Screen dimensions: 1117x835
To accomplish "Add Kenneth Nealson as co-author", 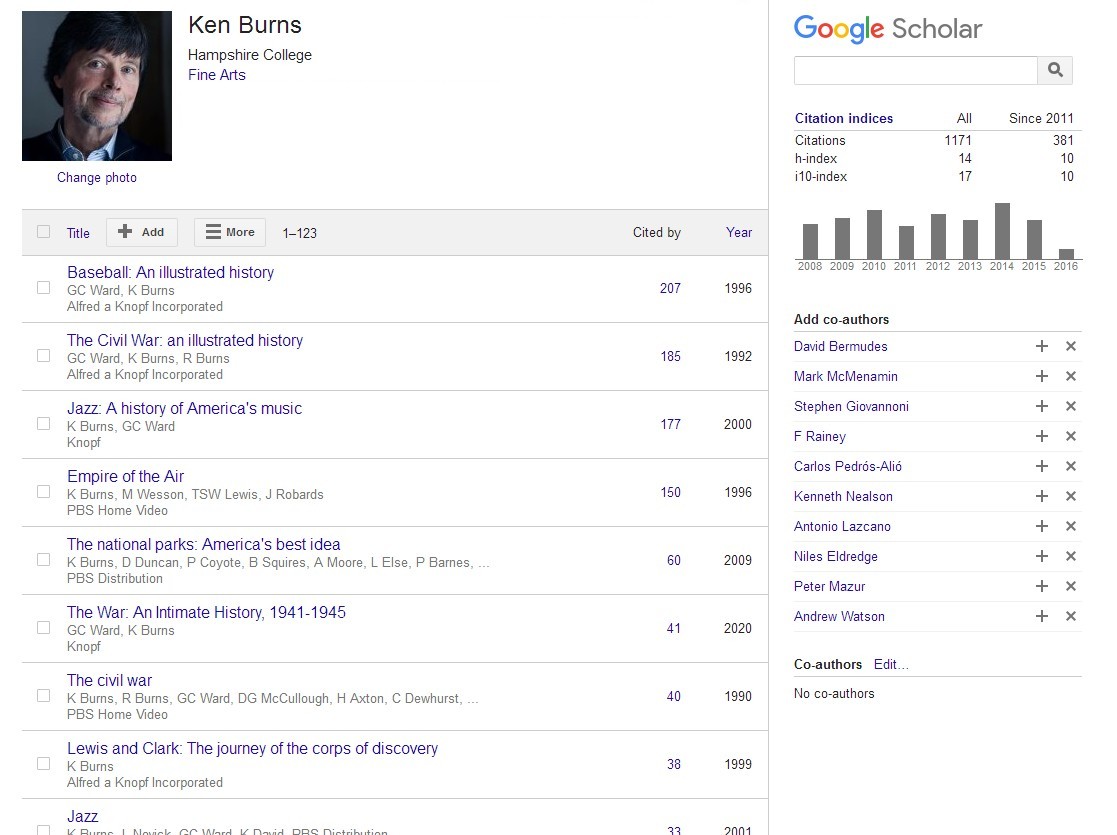I will (x=1041, y=496).
